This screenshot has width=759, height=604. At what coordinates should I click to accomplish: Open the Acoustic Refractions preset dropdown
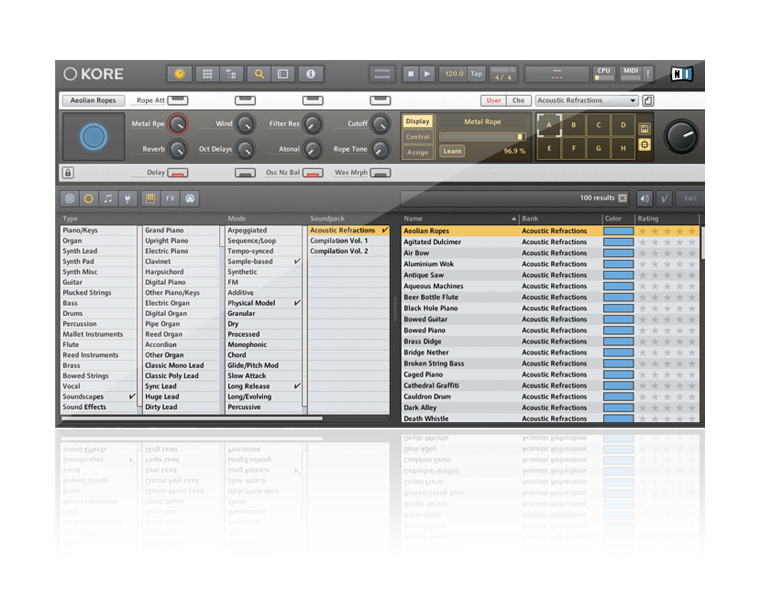coord(586,101)
